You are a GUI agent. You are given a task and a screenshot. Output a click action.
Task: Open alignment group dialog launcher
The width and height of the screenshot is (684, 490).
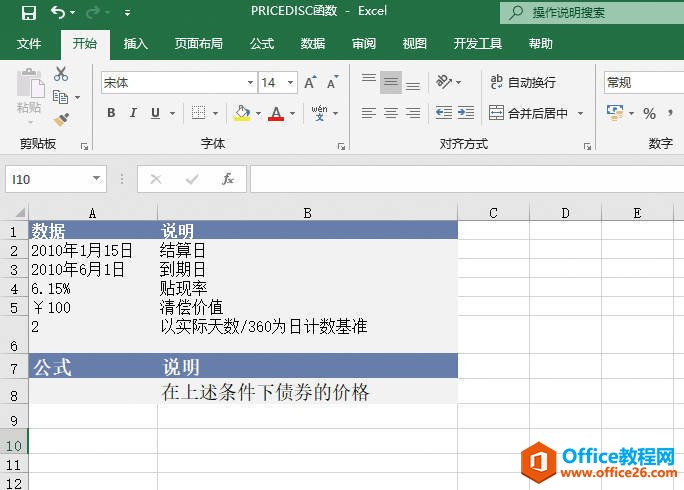(x=587, y=147)
